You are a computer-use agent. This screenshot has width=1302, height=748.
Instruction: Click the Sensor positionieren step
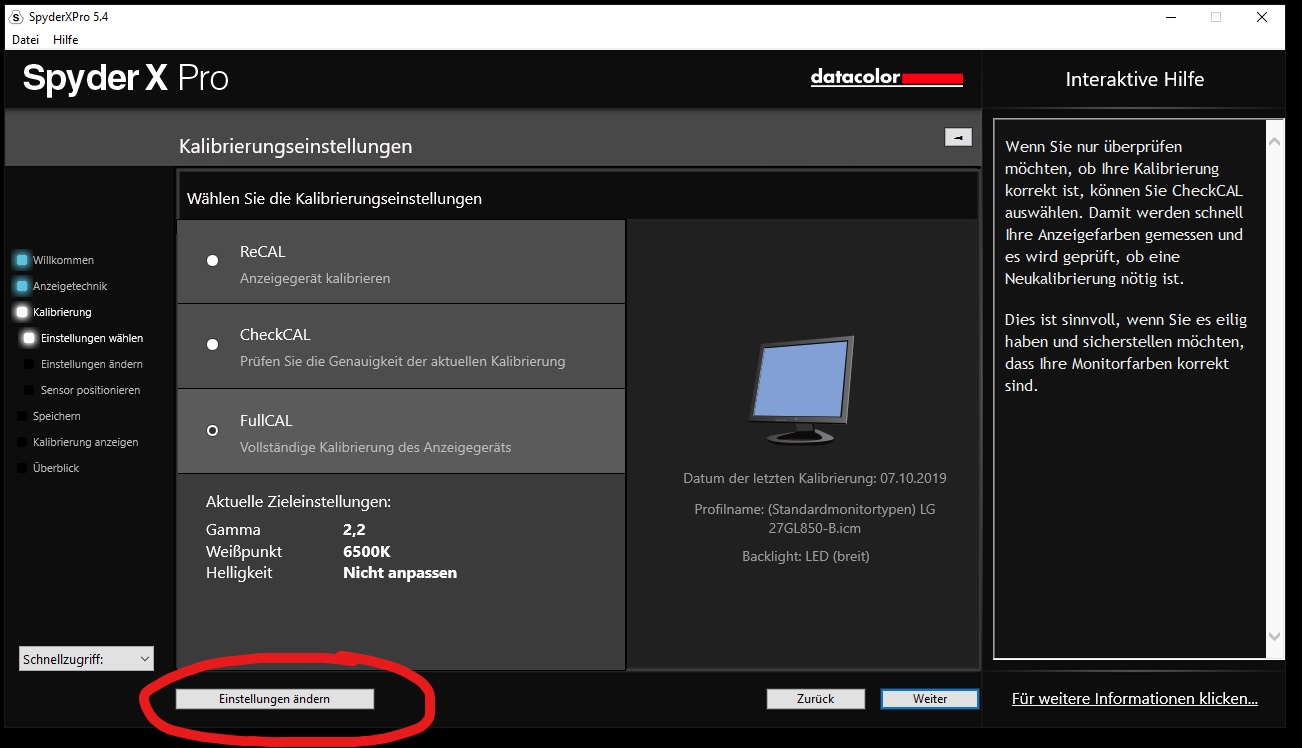coord(82,390)
